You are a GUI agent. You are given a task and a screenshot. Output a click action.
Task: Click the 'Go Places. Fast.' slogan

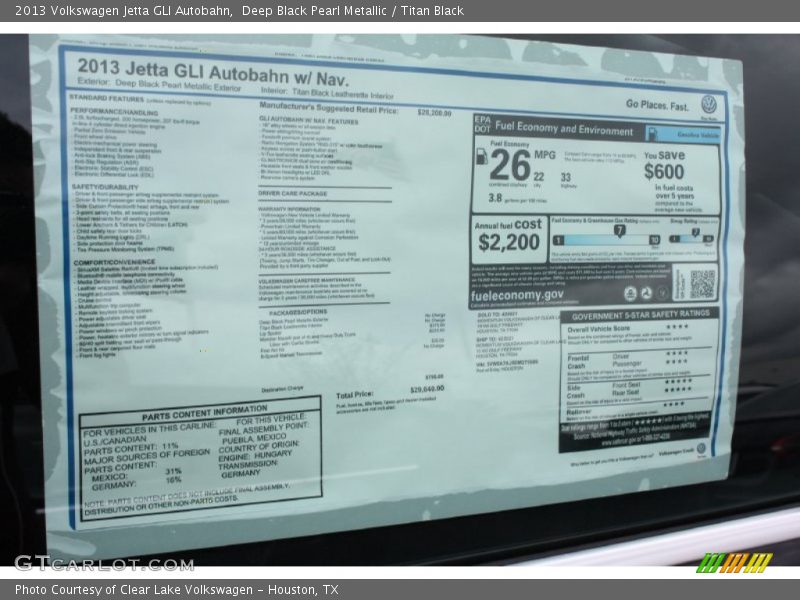pos(657,106)
